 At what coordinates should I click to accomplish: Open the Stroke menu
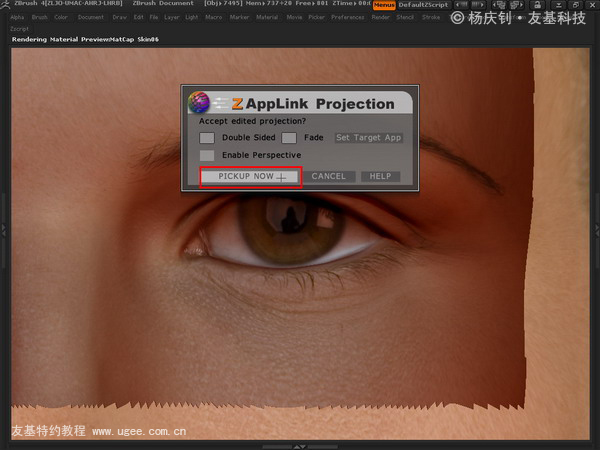[x=431, y=17]
